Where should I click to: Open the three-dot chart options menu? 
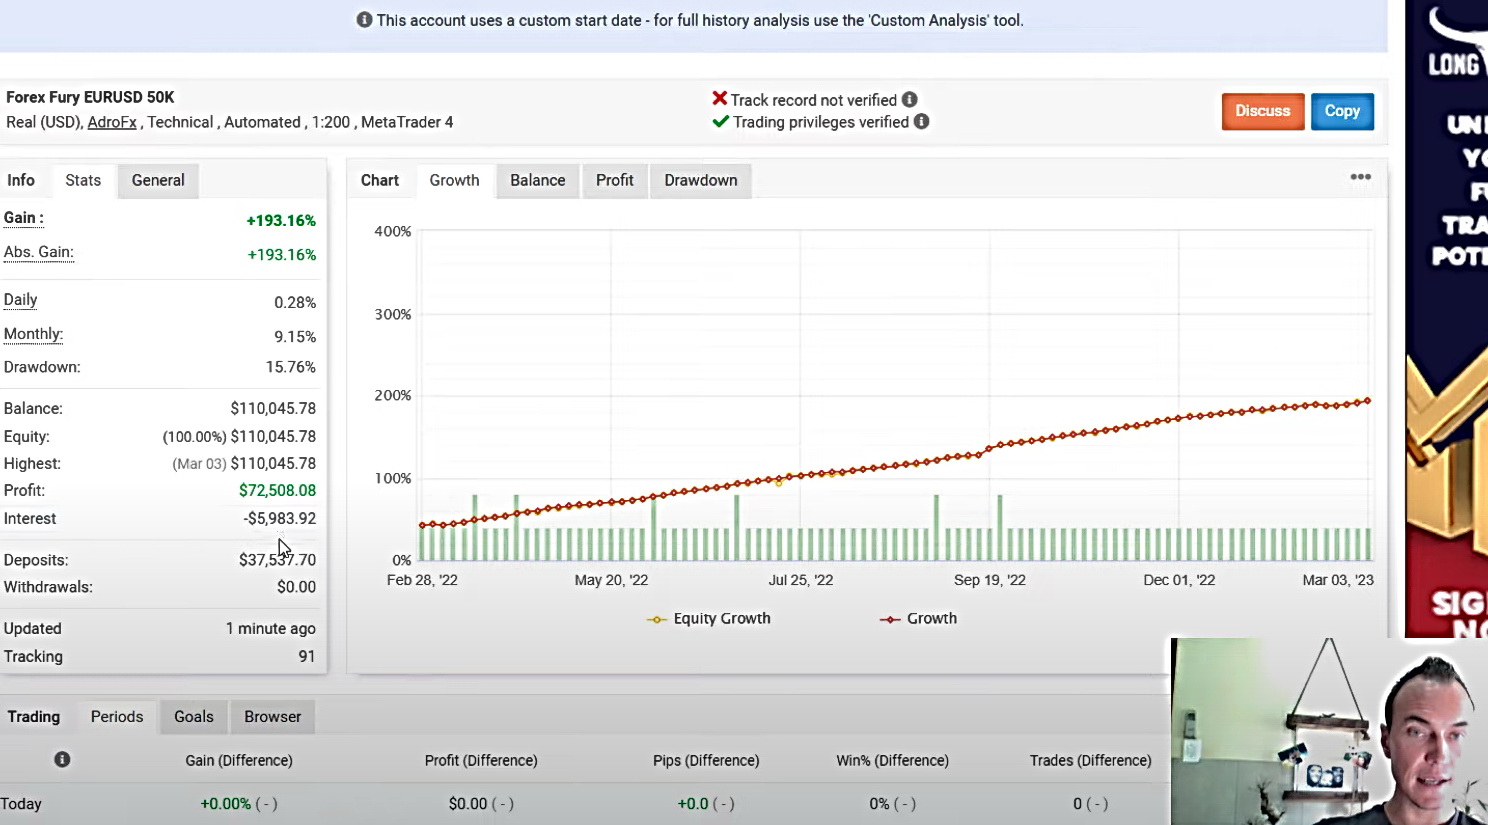point(1360,177)
